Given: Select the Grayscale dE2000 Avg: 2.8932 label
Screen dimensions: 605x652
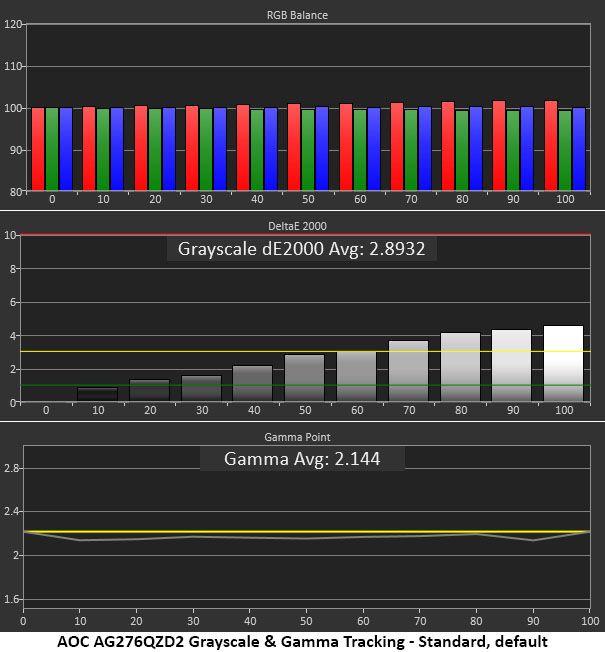Looking at the screenshot, I should pyautogui.click(x=301, y=249).
